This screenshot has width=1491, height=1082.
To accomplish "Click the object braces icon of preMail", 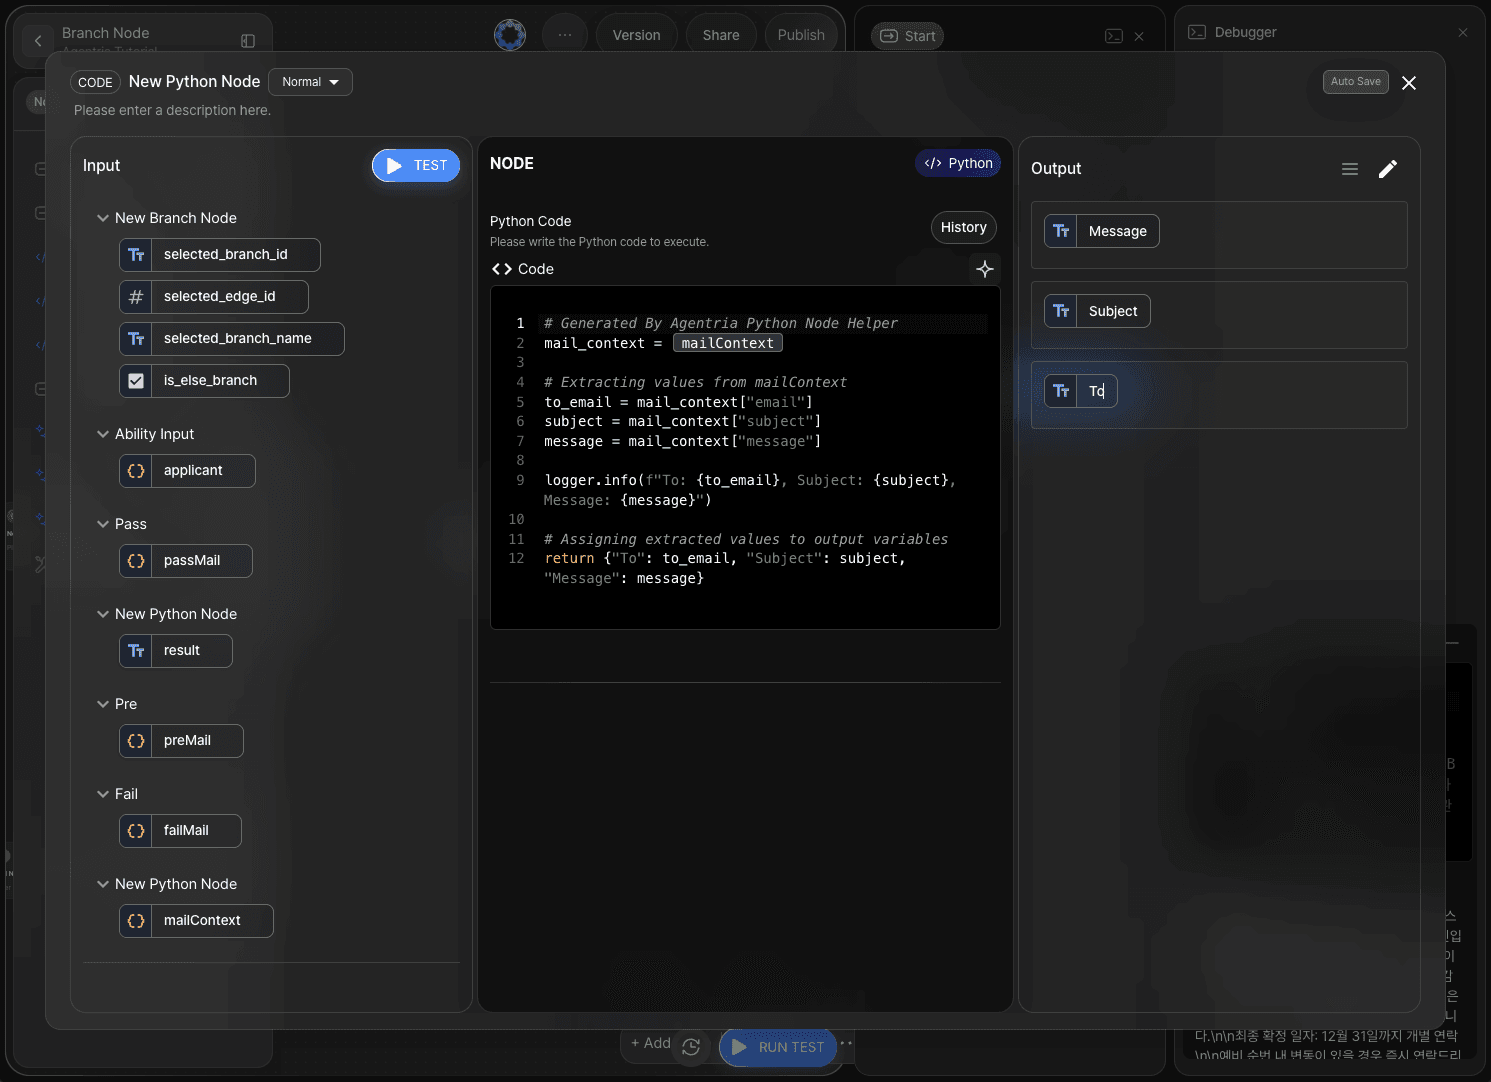I will [136, 741].
